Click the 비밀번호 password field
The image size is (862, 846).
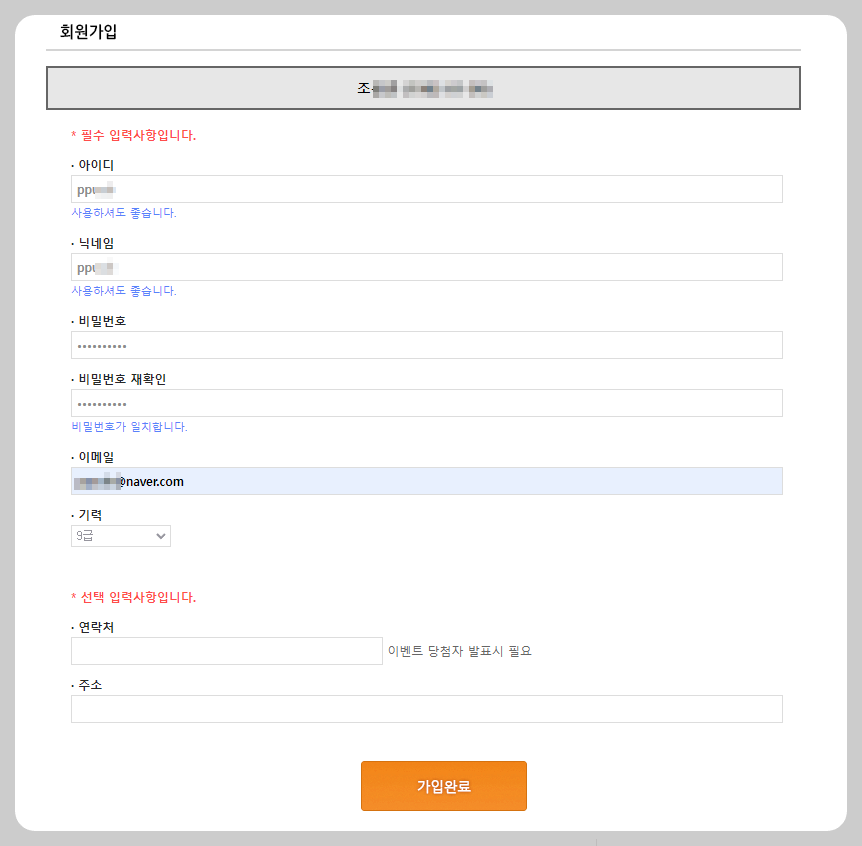click(x=426, y=344)
